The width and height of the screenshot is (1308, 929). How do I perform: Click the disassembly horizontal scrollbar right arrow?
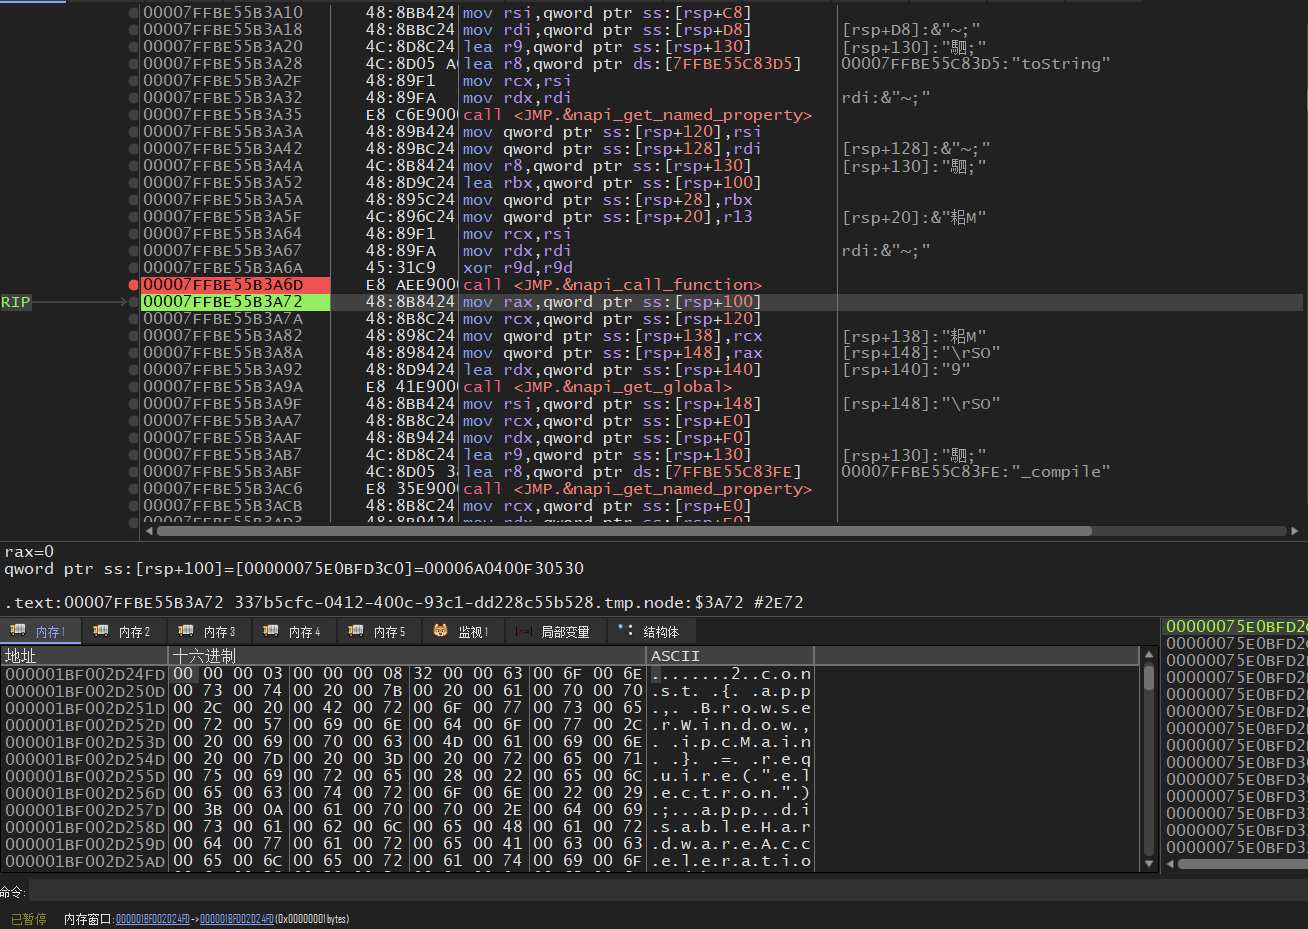pos(1296,532)
